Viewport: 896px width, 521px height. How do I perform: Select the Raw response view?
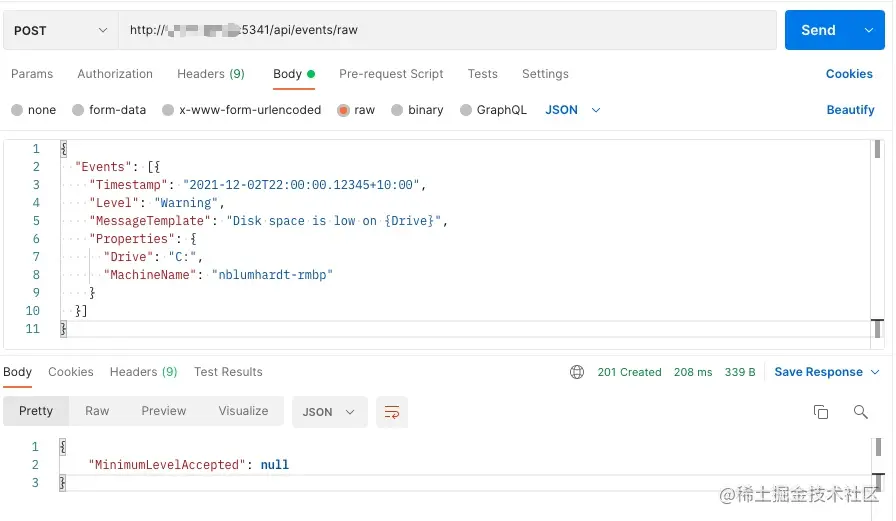point(97,411)
